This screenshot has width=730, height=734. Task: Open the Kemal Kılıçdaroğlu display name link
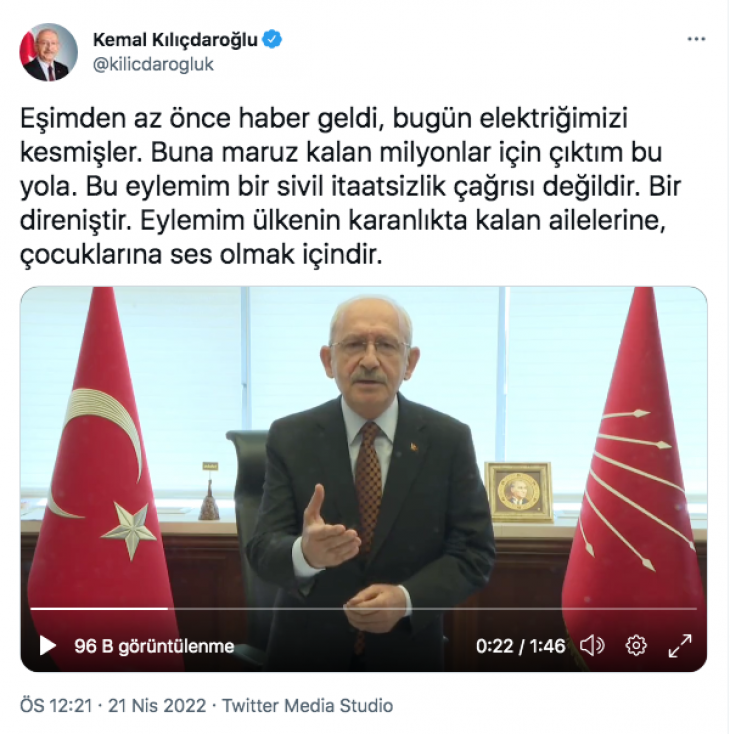pos(175,40)
